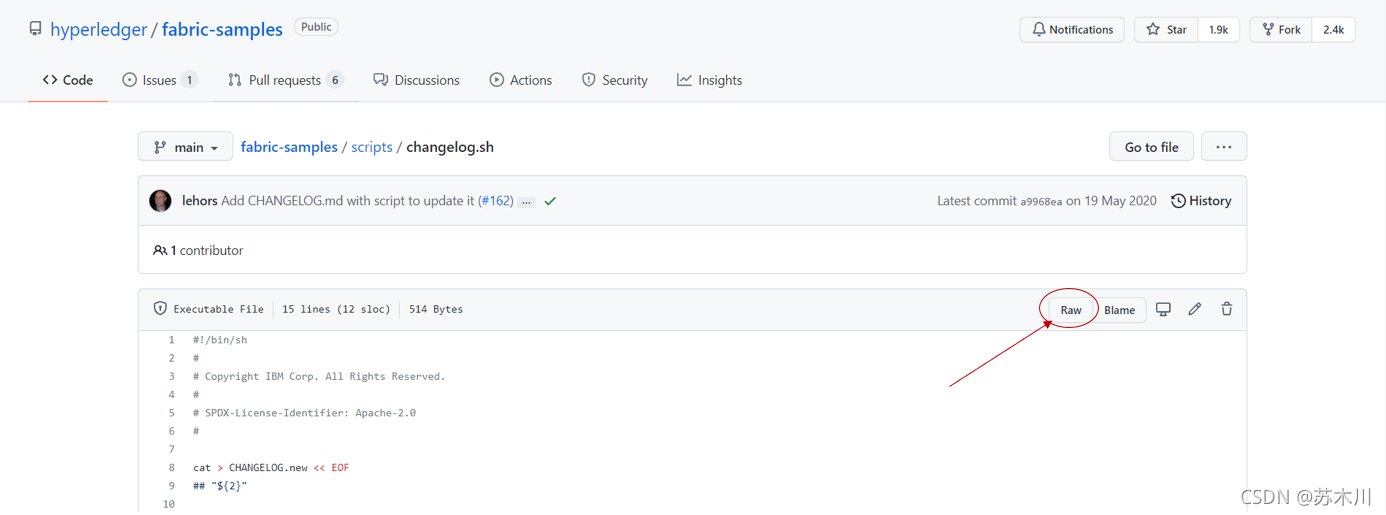Click the Go to file button
Image resolution: width=1386 pixels, height=515 pixels.
[1151, 147]
